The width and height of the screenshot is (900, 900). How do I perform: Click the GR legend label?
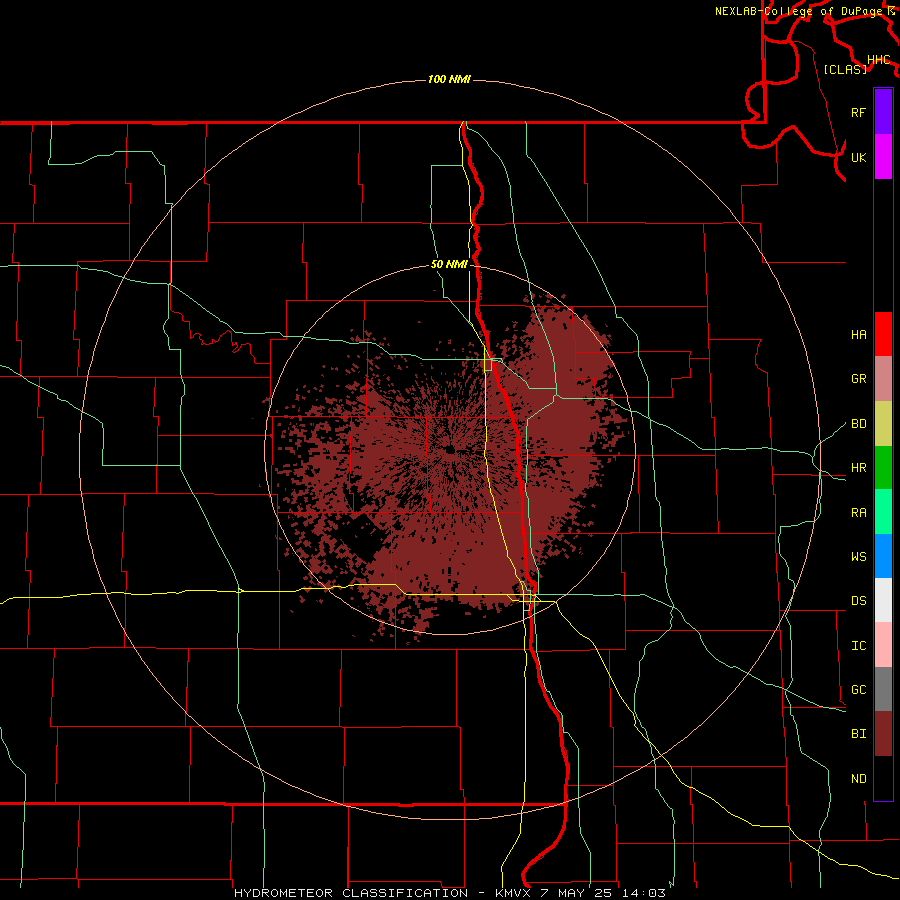point(858,379)
